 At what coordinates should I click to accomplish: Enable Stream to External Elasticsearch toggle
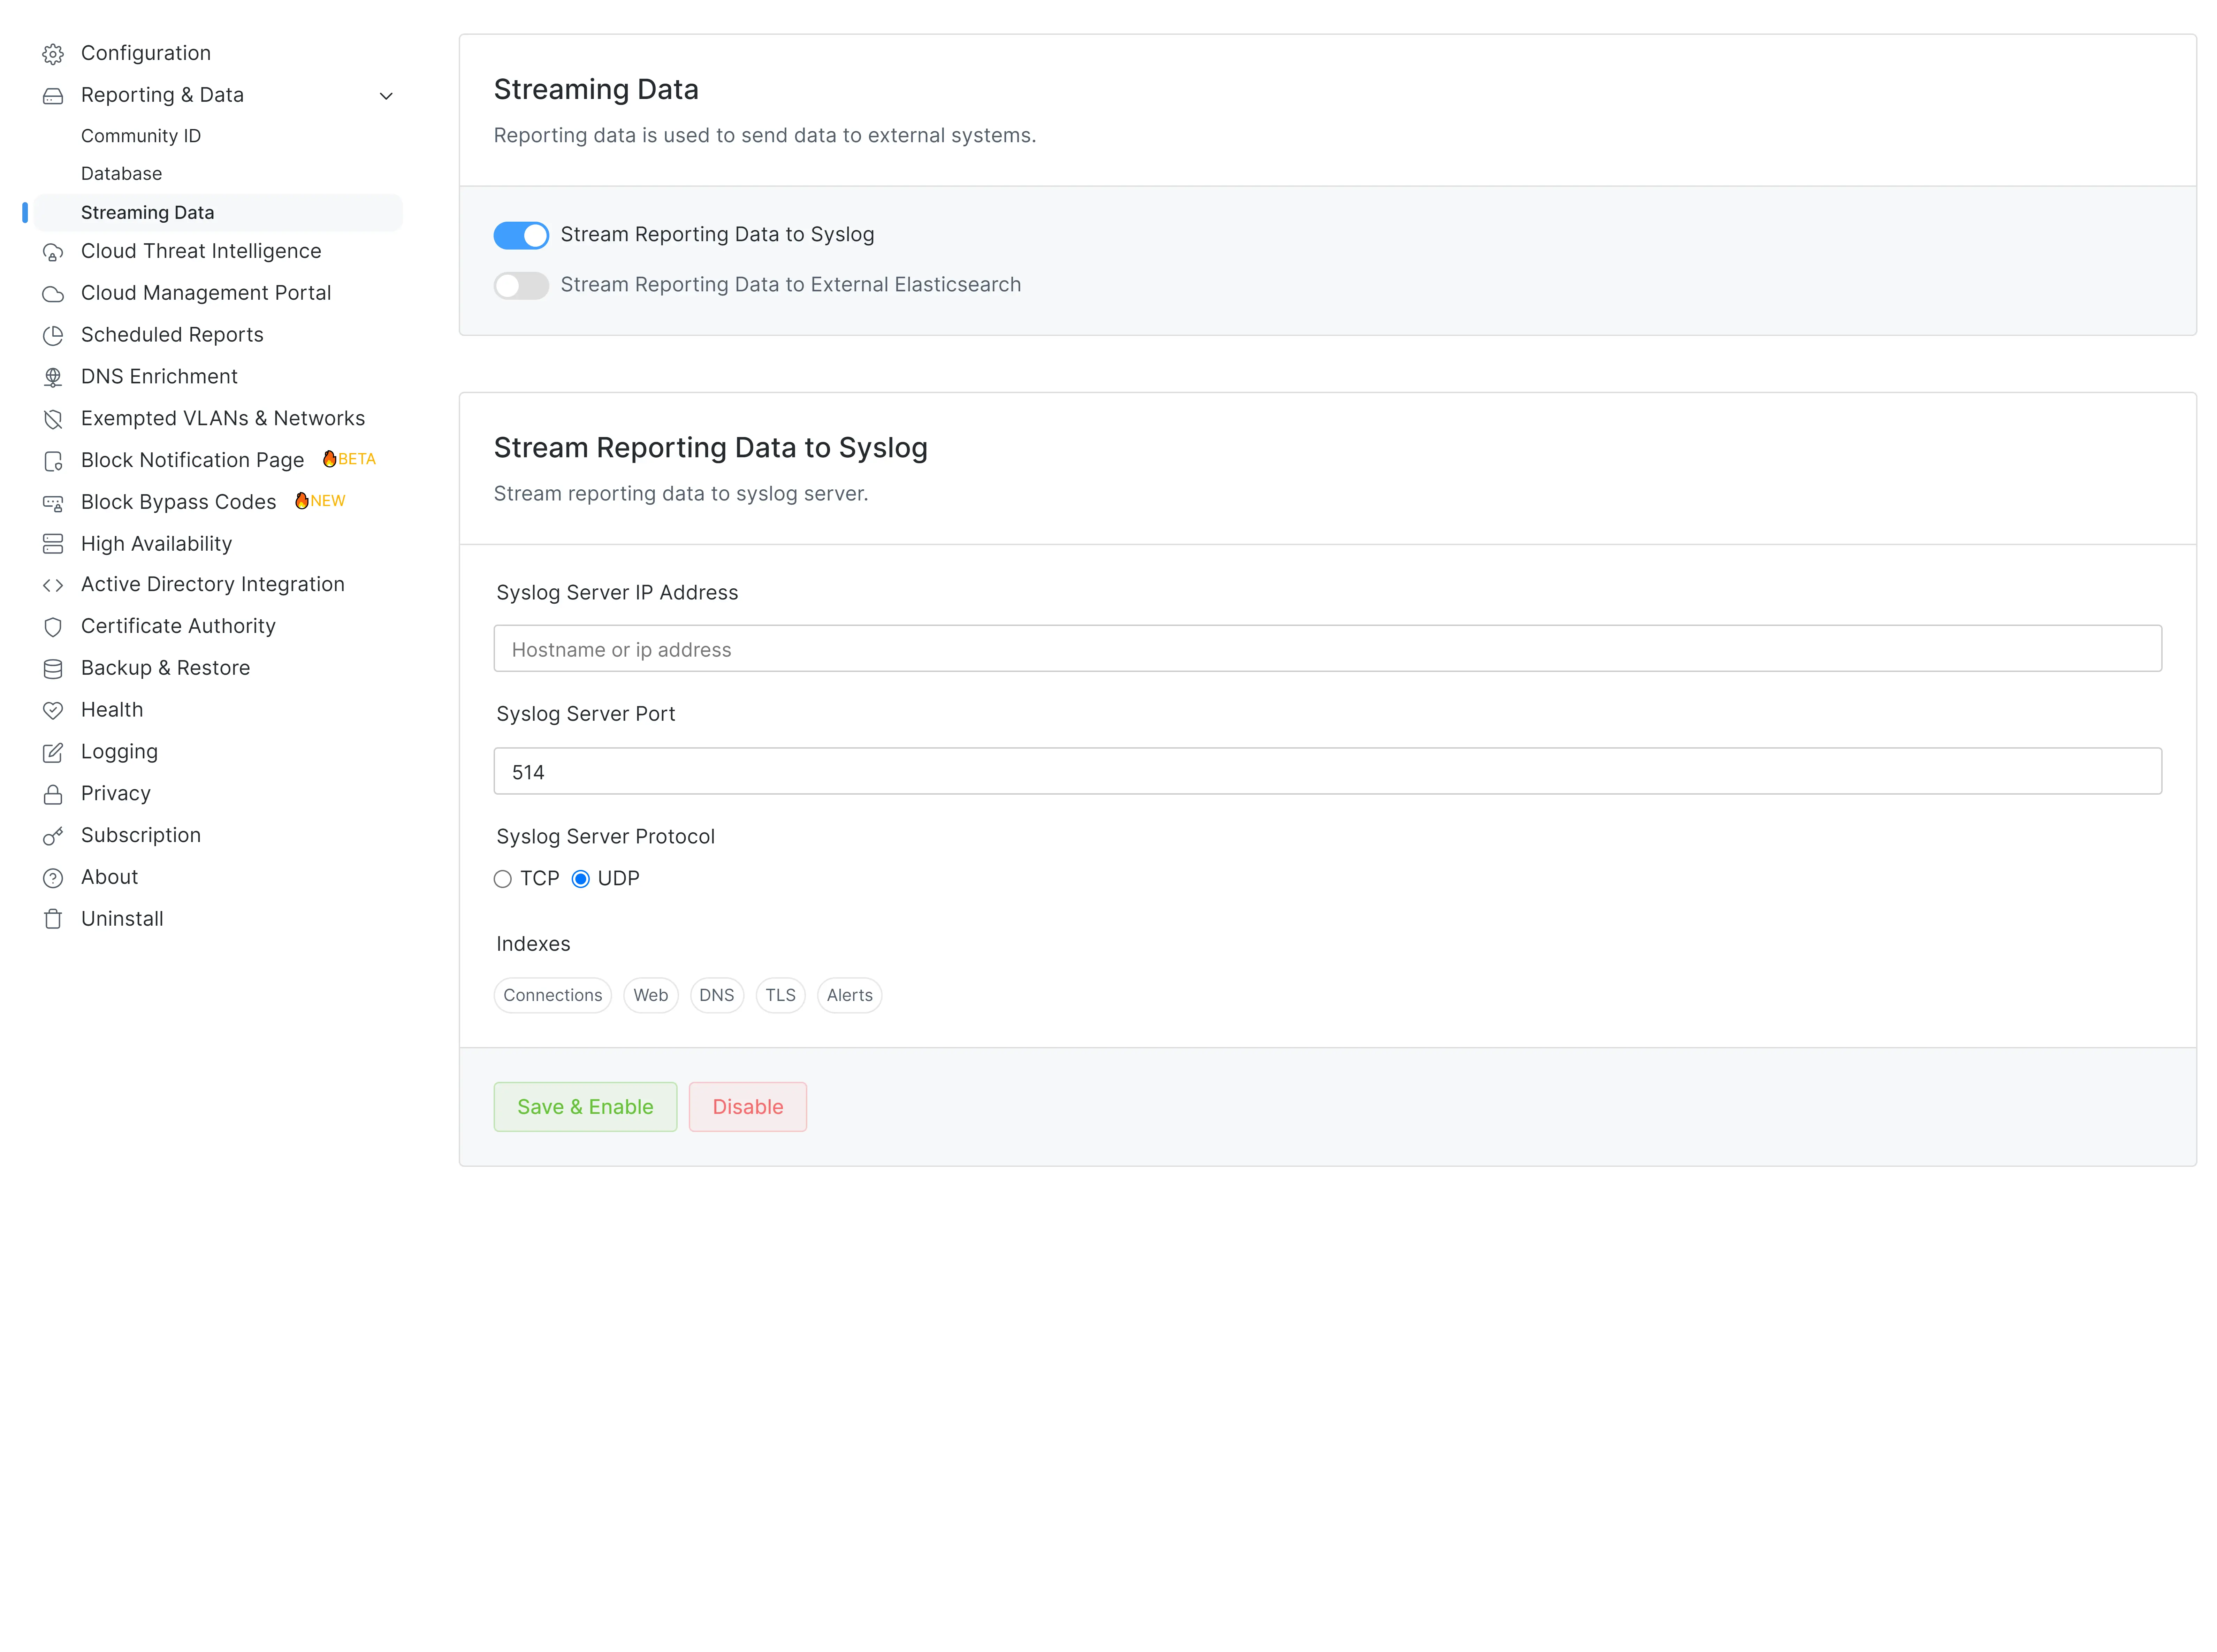point(521,286)
